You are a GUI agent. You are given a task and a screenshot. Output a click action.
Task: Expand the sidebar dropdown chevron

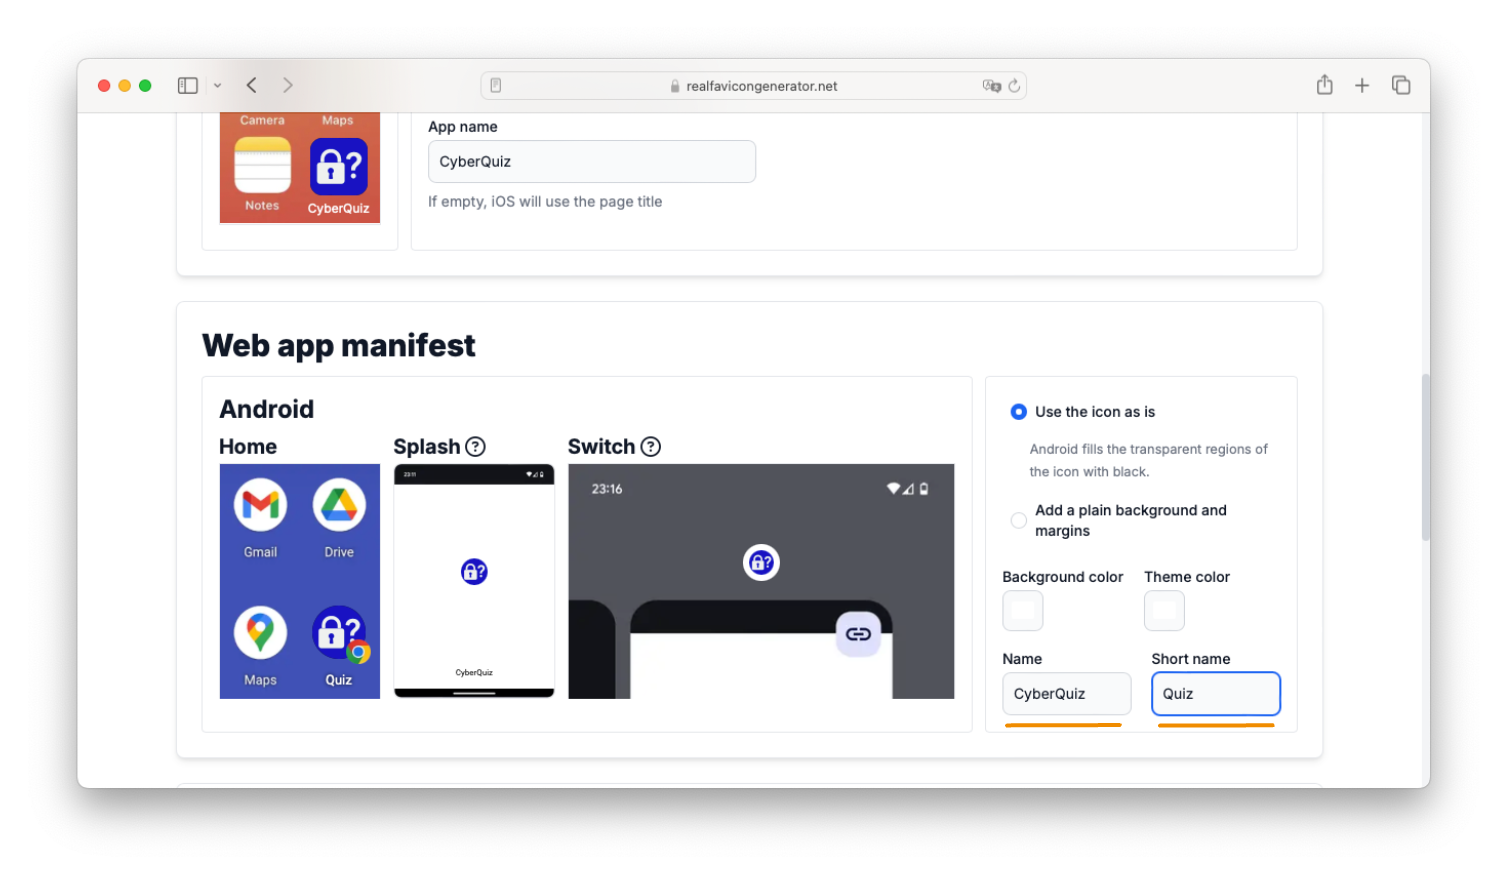click(x=217, y=86)
